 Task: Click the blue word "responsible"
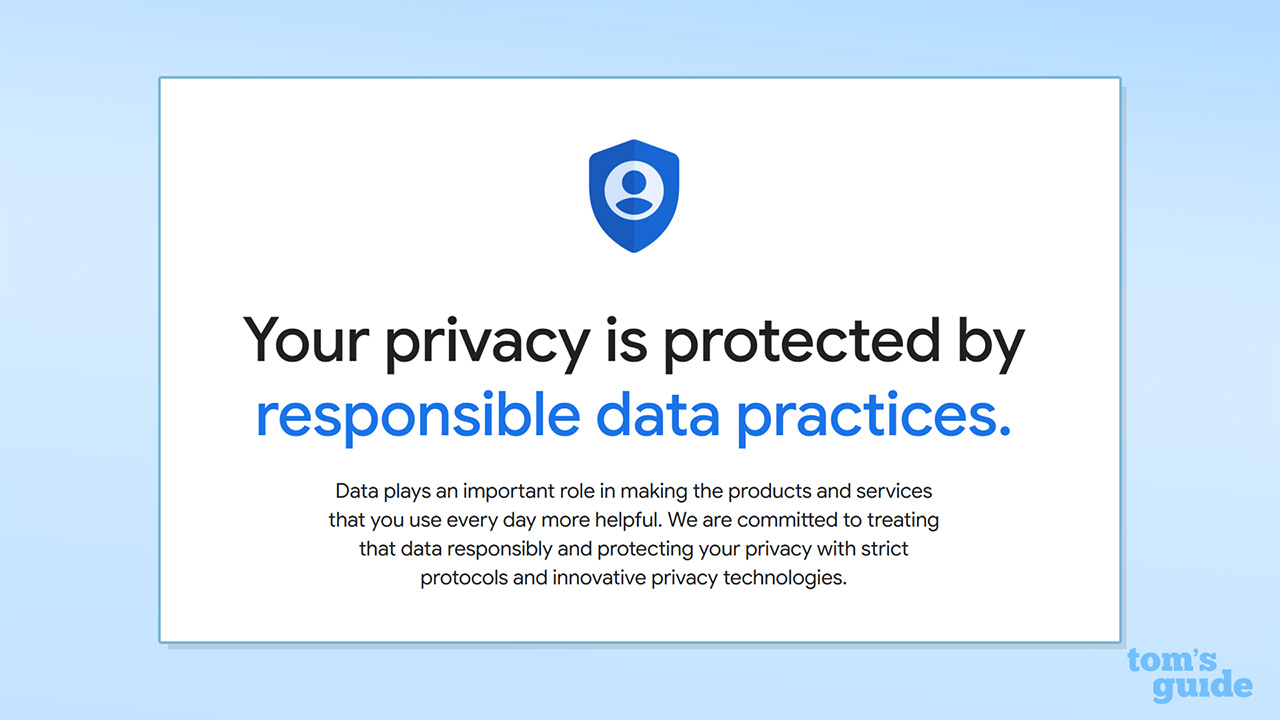[x=417, y=418]
